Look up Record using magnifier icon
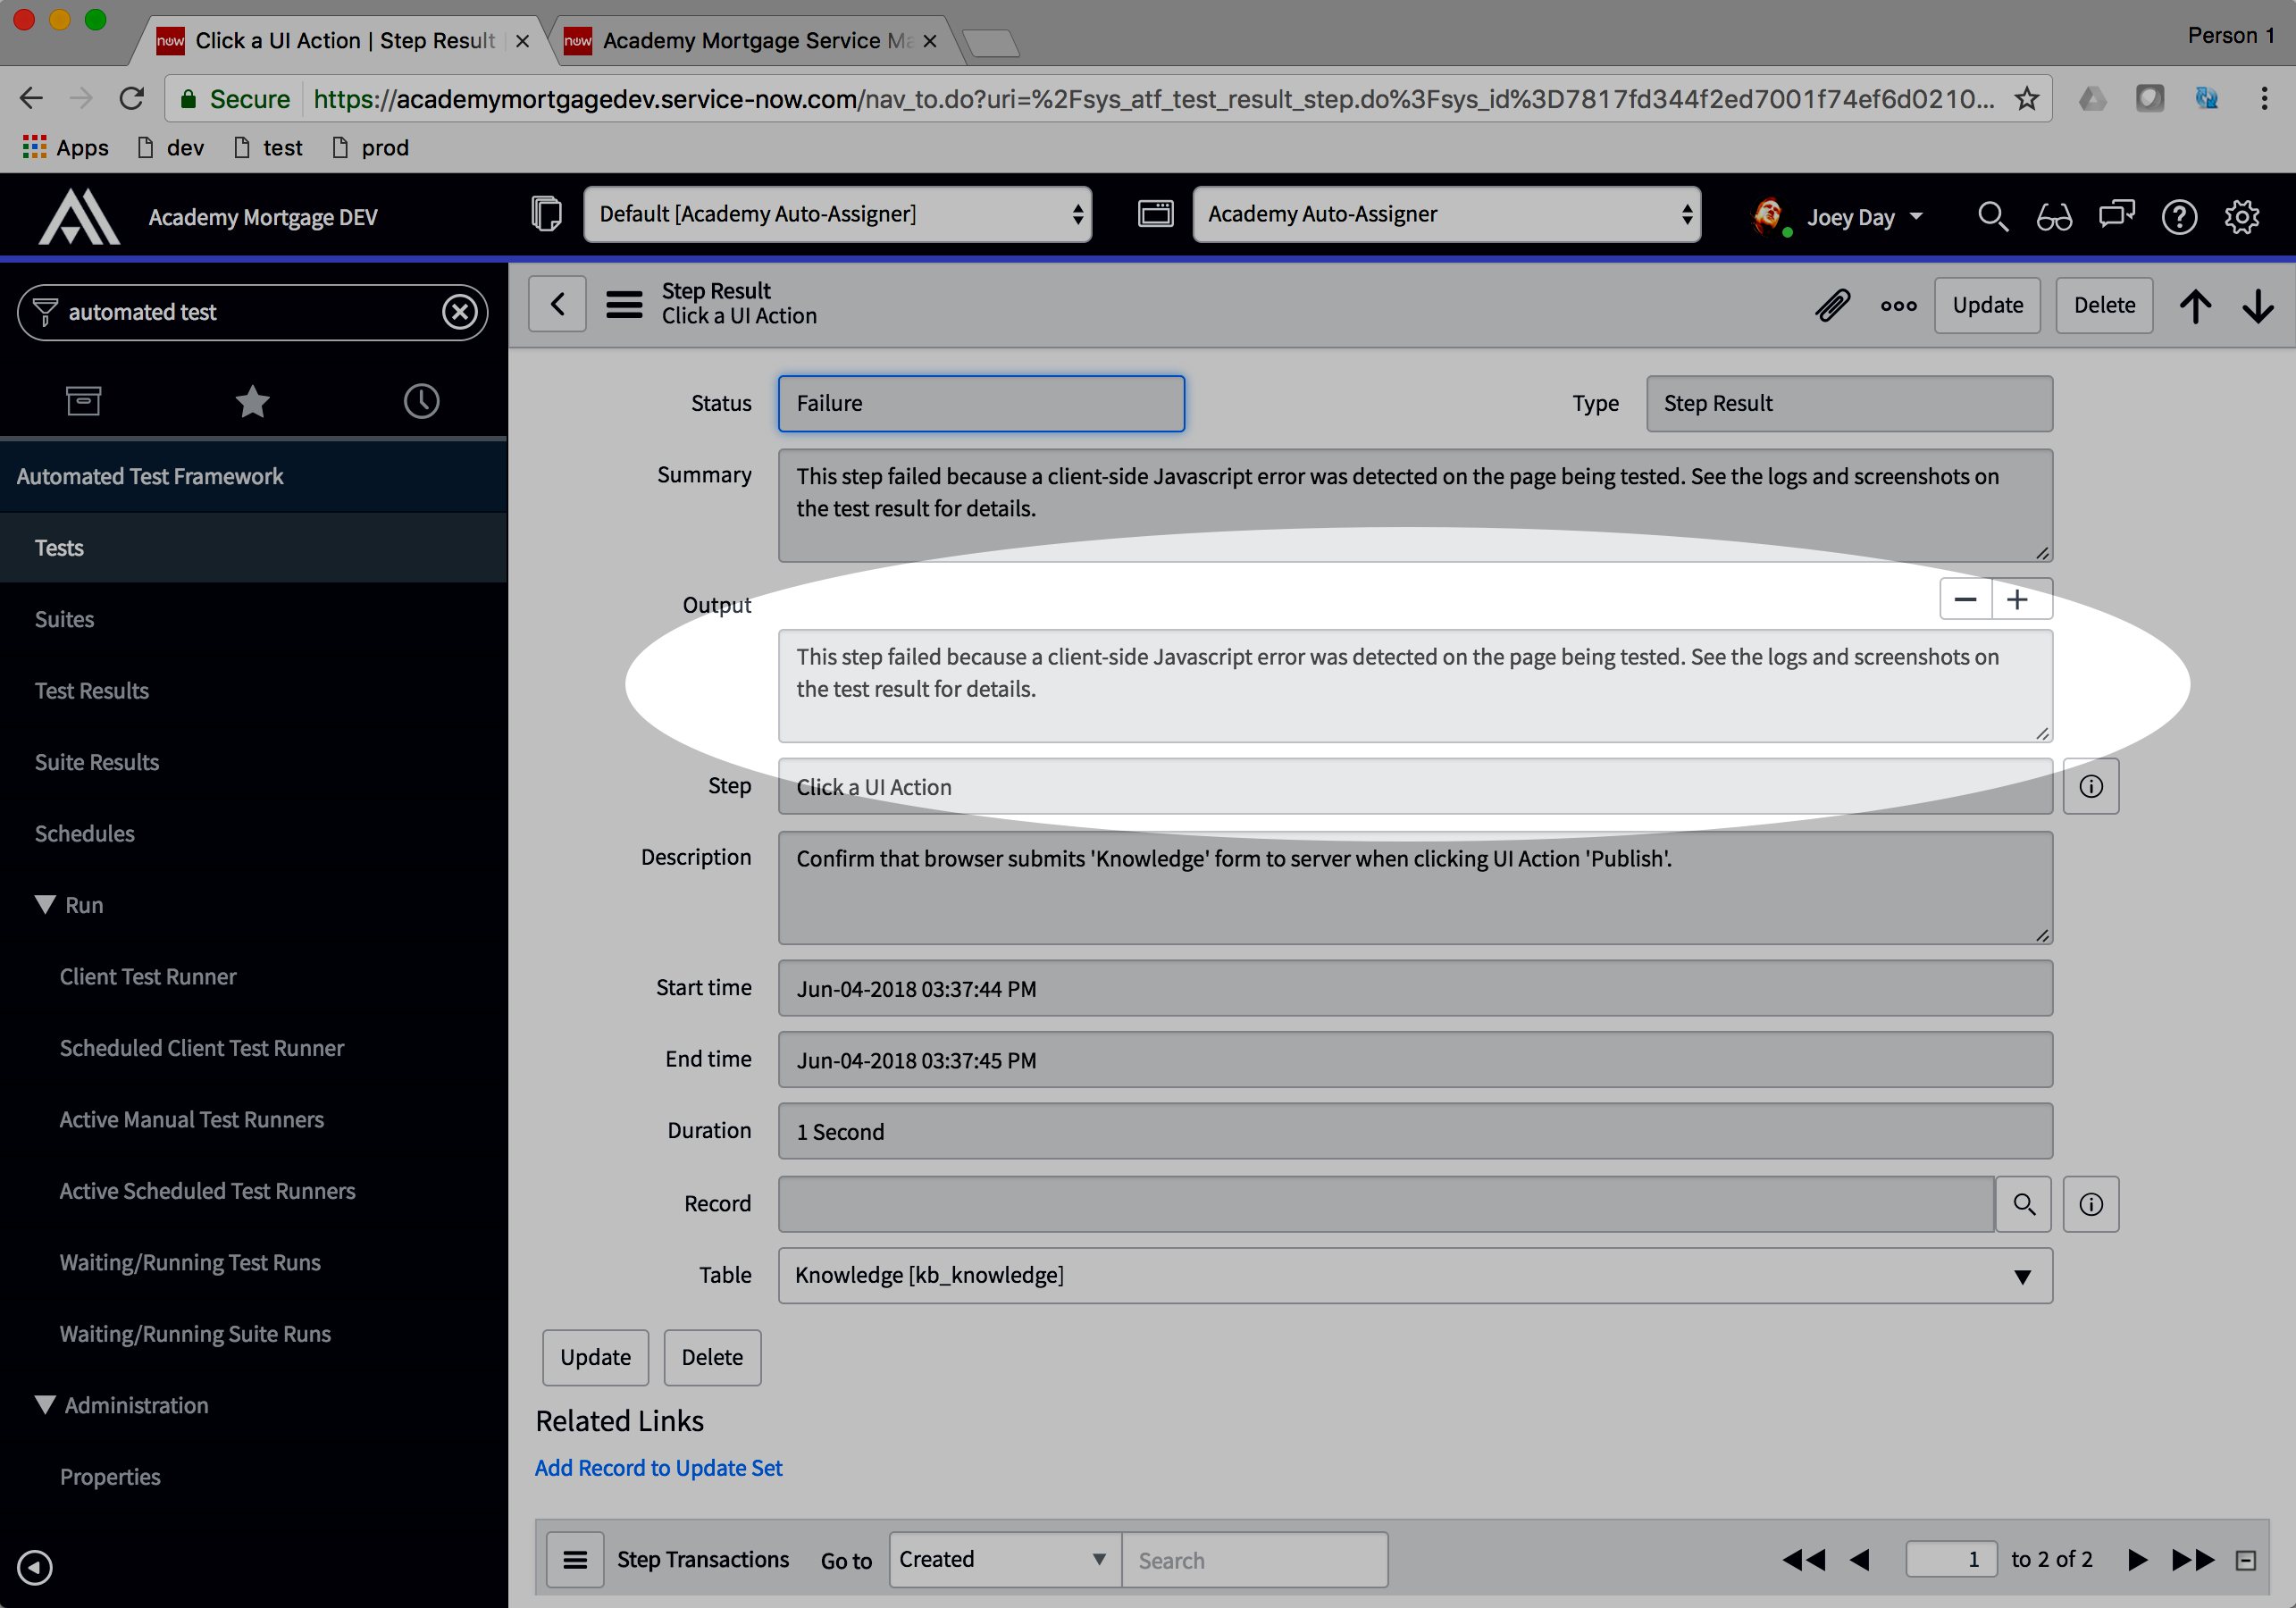Screen dimensions: 2296x1608 pos(2024,1204)
